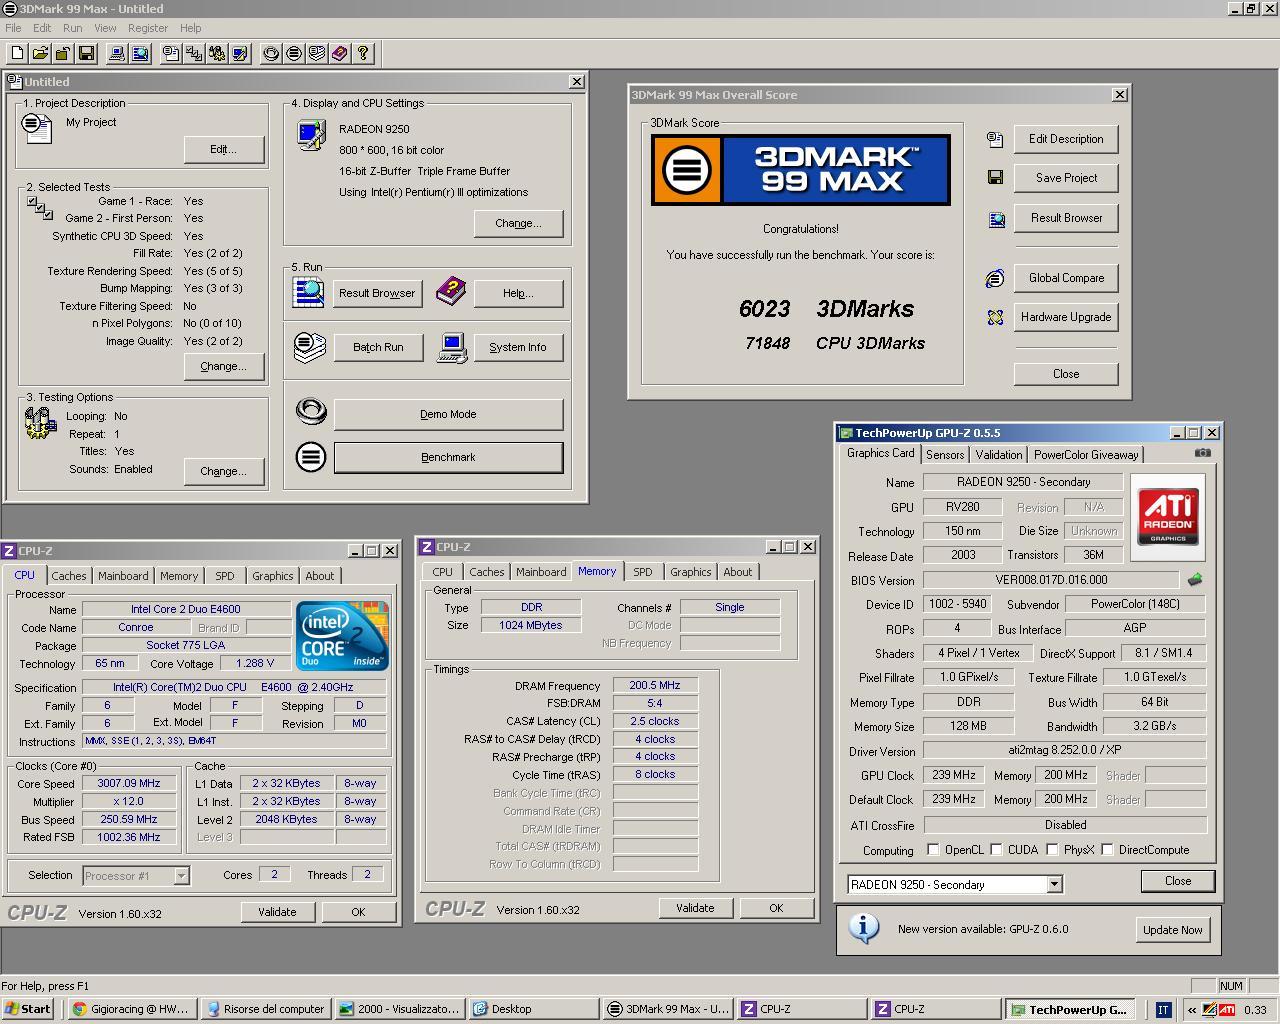Click the Global Compare icon in score window
1280x1024 pixels.
[x=995, y=278]
